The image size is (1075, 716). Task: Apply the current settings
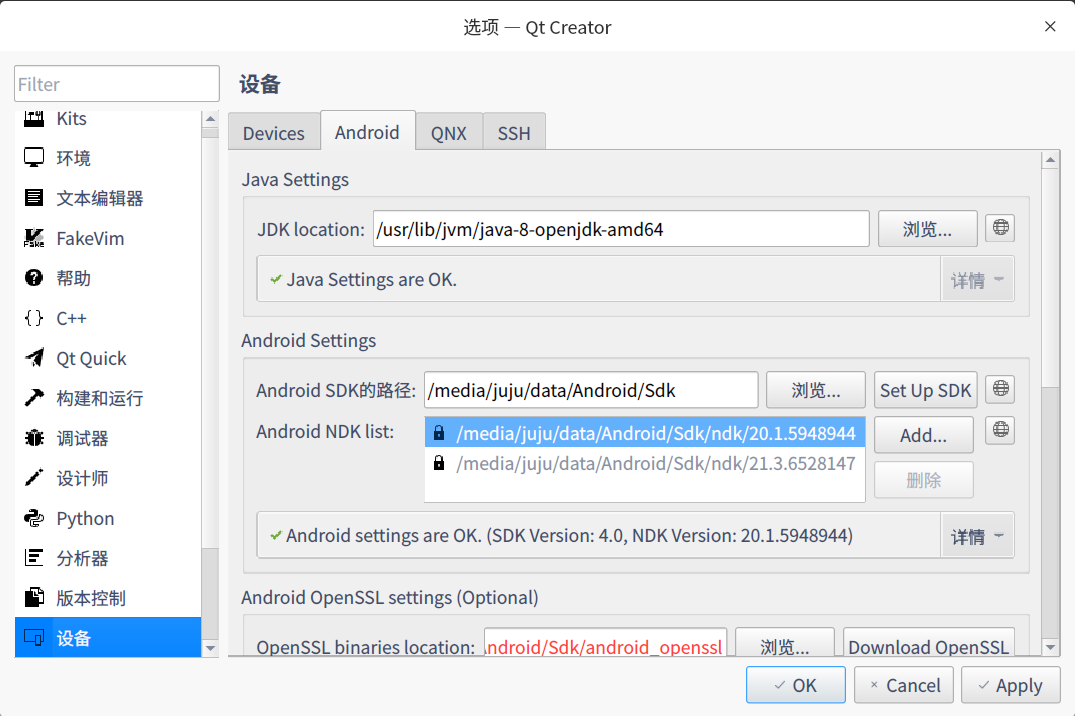click(x=1011, y=684)
